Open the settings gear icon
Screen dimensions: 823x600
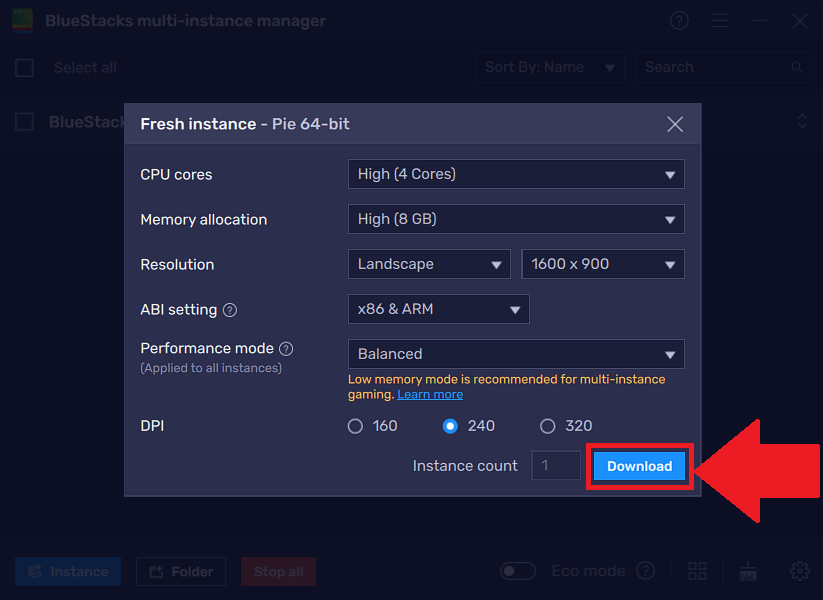[x=799, y=571]
